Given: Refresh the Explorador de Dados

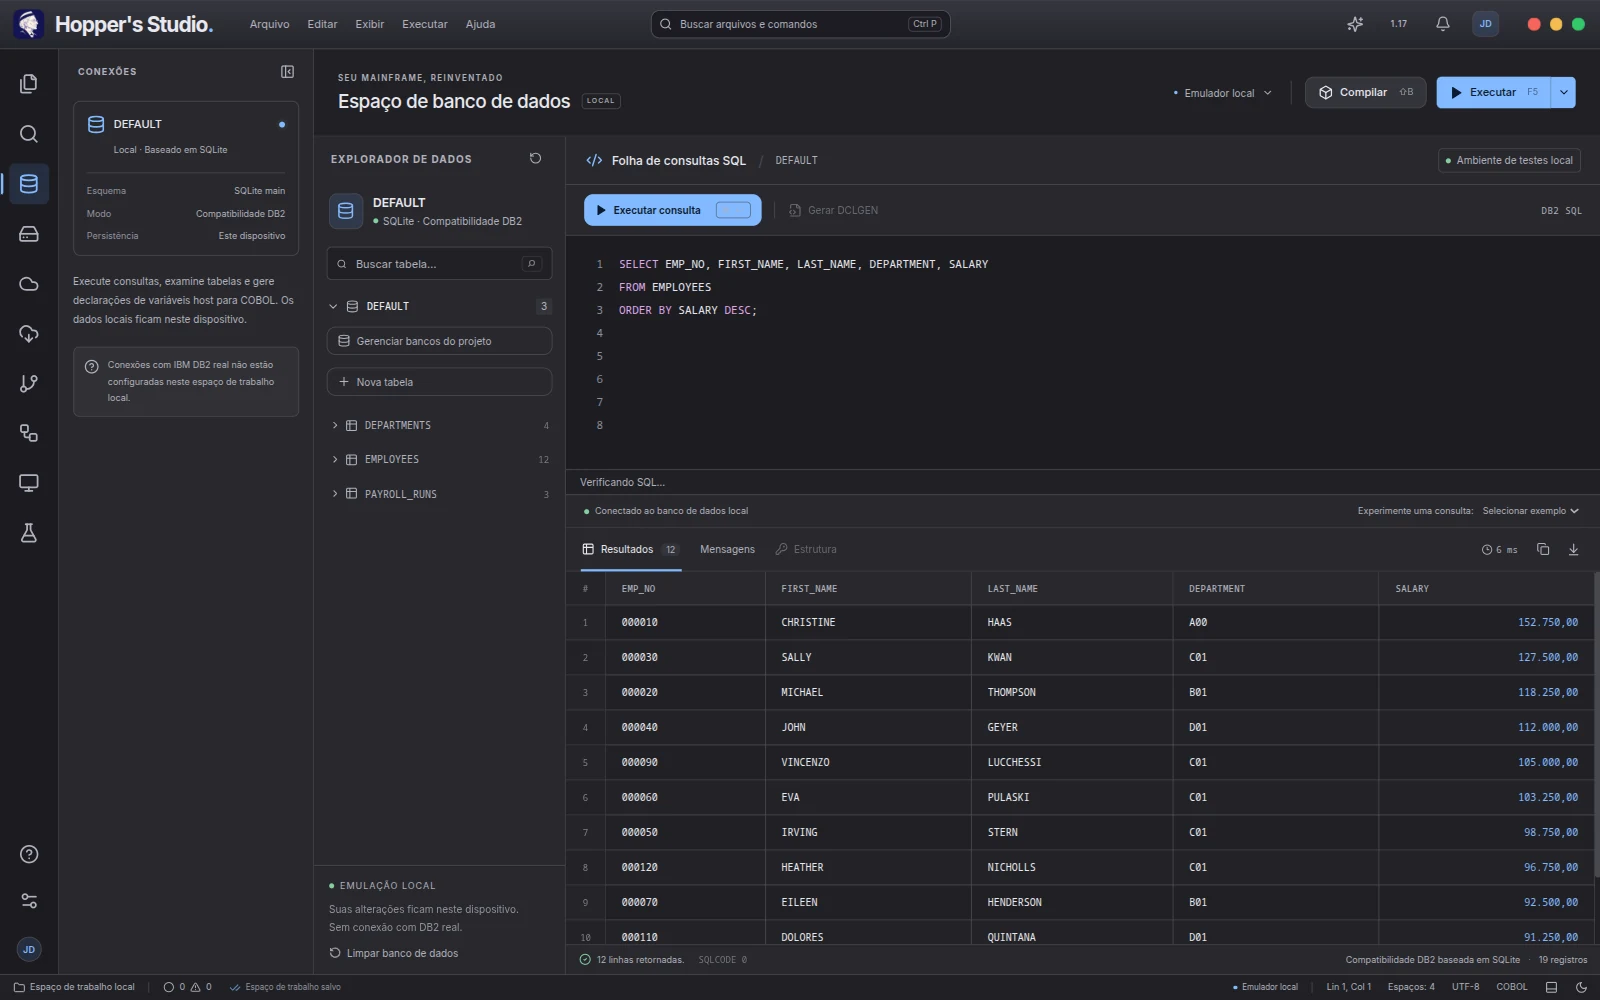Looking at the screenshot, I should pyautogui.click(x=535, y=159).
